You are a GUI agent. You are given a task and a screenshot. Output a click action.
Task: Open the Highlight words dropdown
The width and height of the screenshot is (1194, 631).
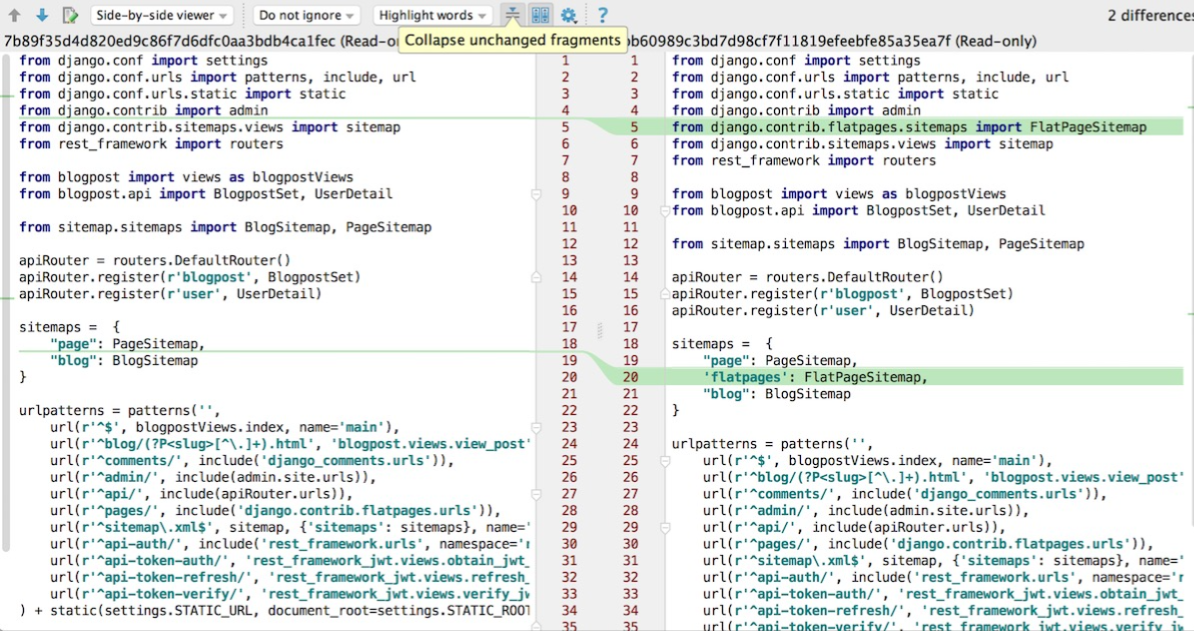click(x=434, y=14)
